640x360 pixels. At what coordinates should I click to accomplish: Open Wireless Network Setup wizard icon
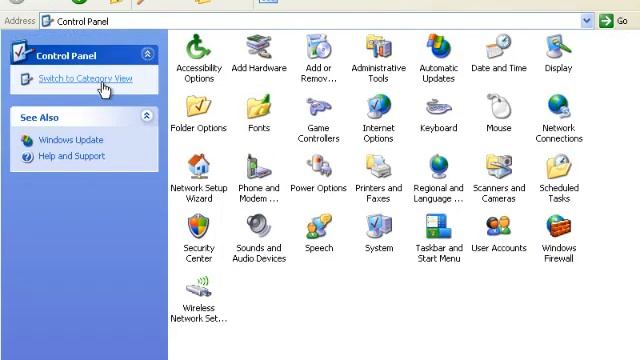click(x=199, y=287)
